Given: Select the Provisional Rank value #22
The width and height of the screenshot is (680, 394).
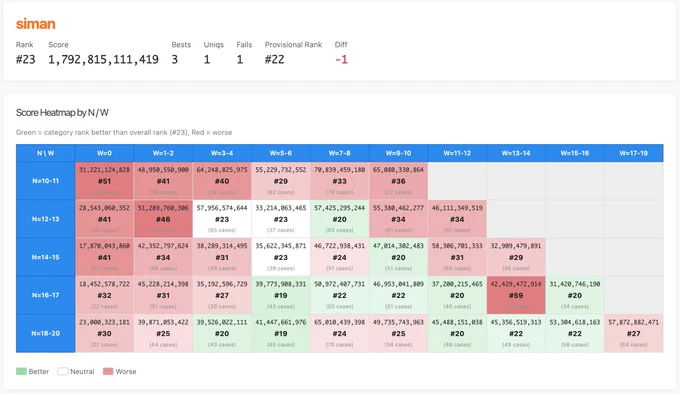Looking at the screenshot, I should [x=275, y=59].
